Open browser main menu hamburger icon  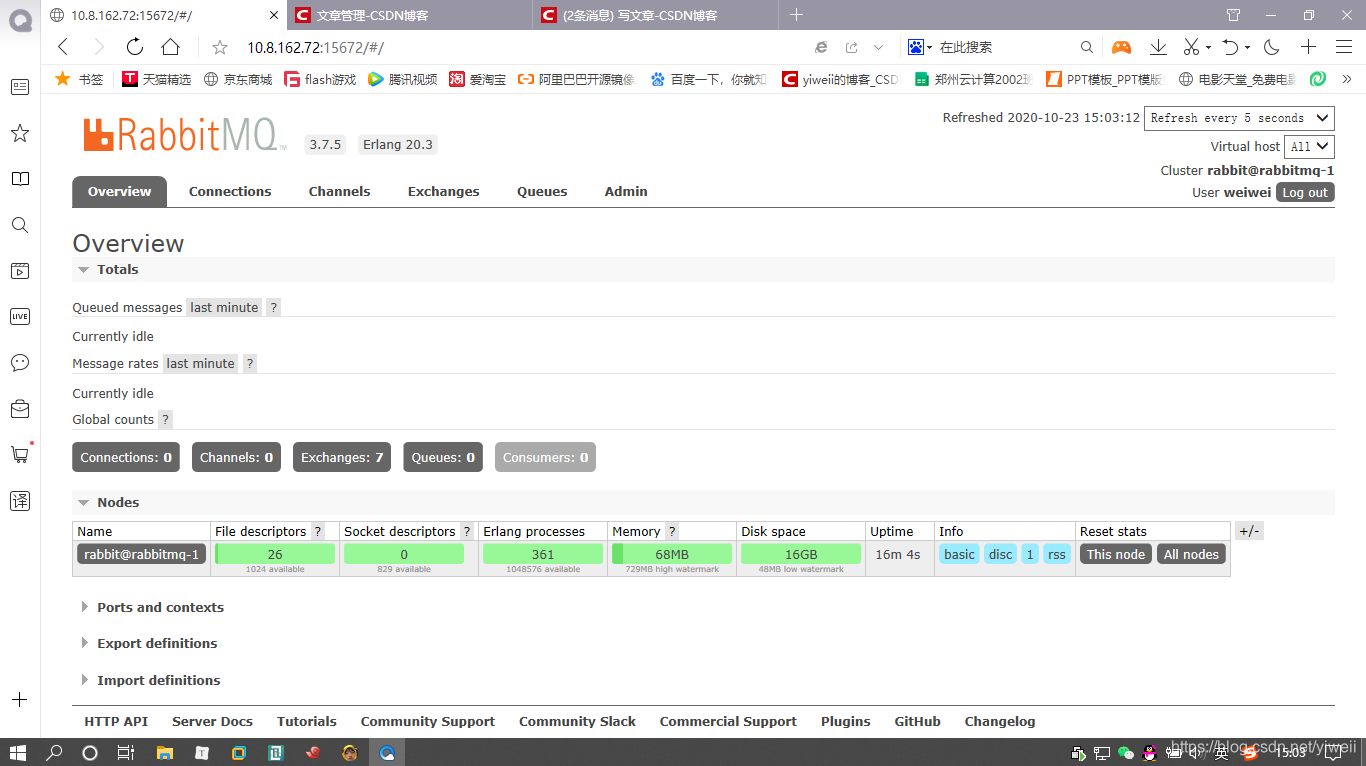pyautogui.click(x=1343, y=47)
